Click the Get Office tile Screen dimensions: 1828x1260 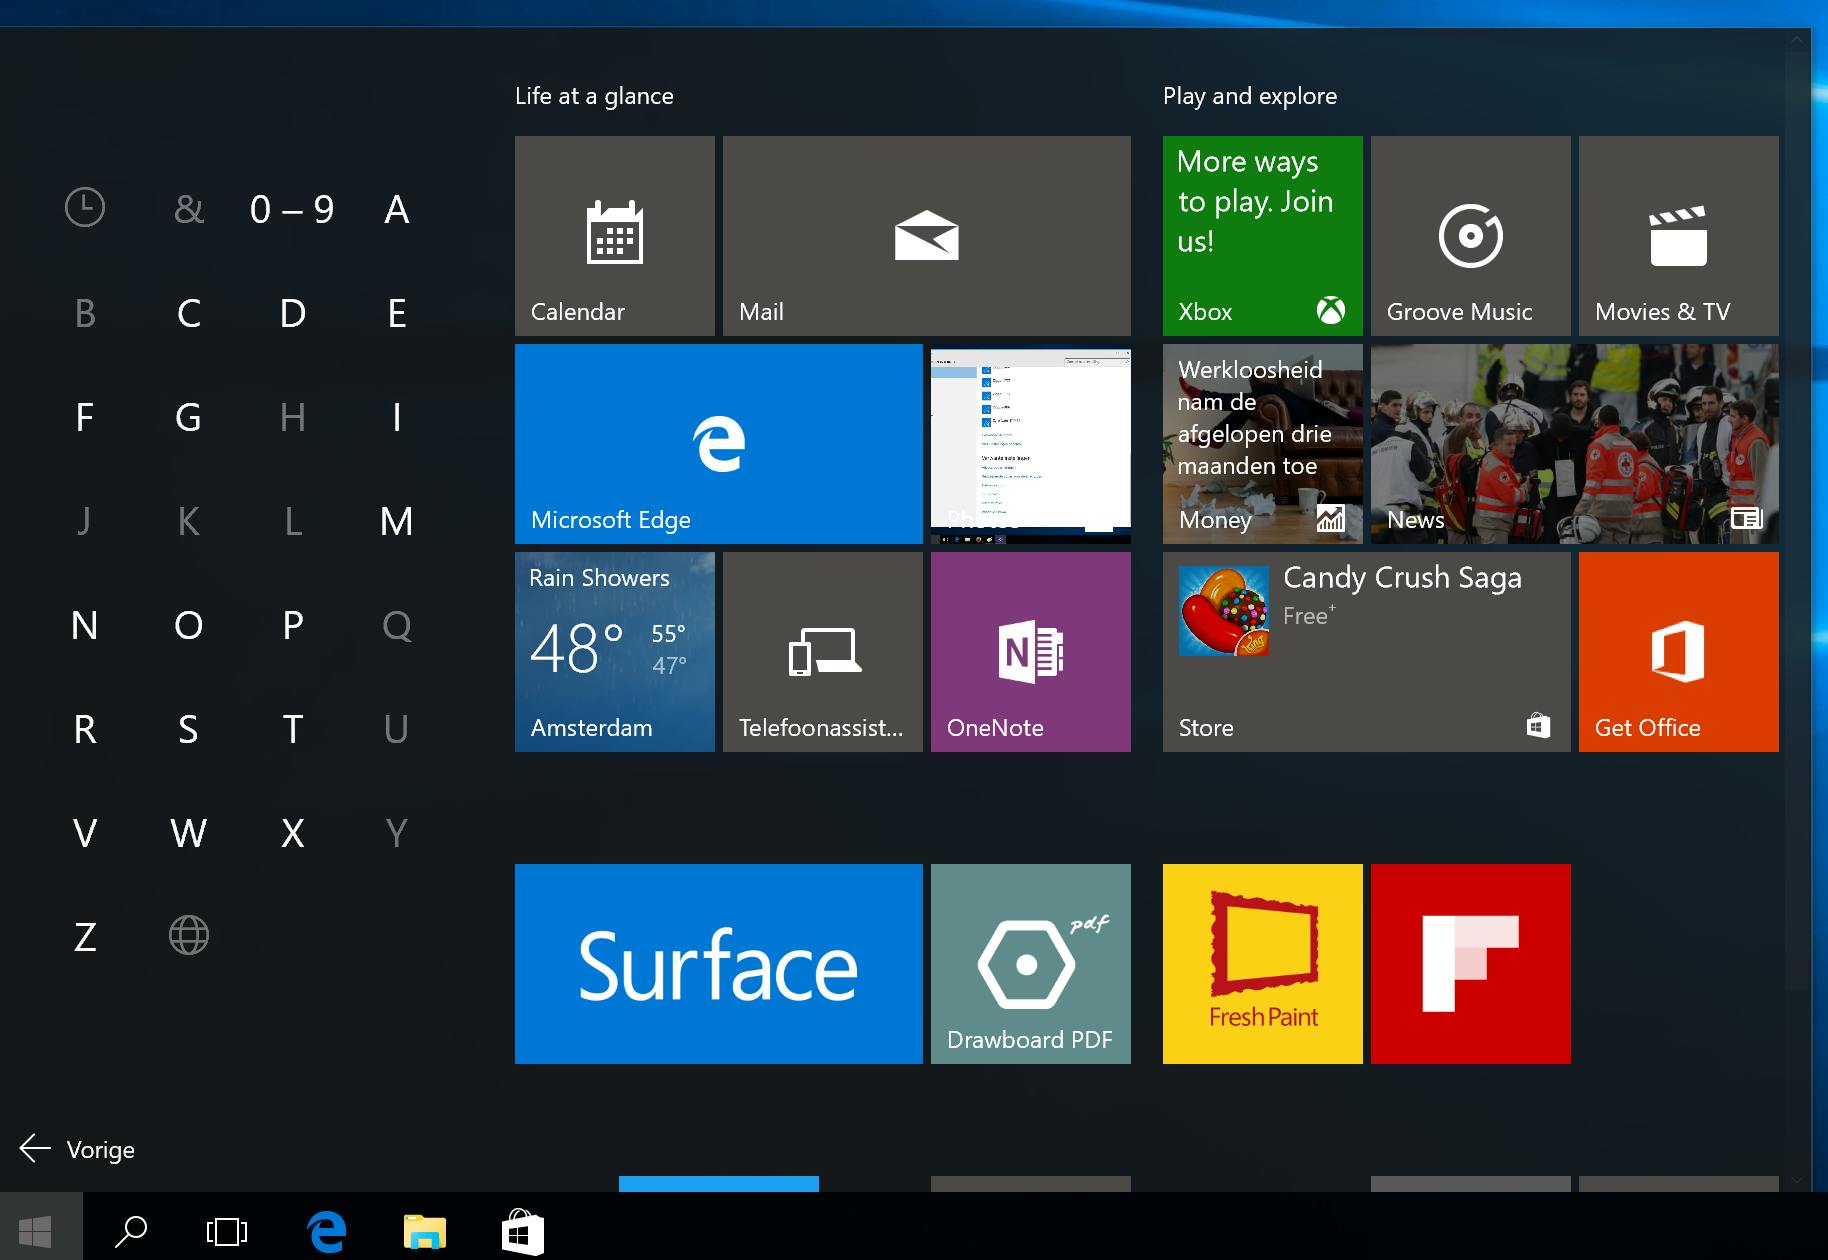tap(1679, 652)
